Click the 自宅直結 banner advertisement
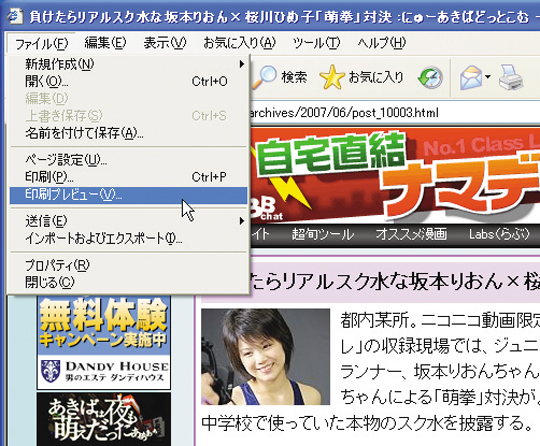This screenshot has width=540, height=446. [x=395, y=175]
